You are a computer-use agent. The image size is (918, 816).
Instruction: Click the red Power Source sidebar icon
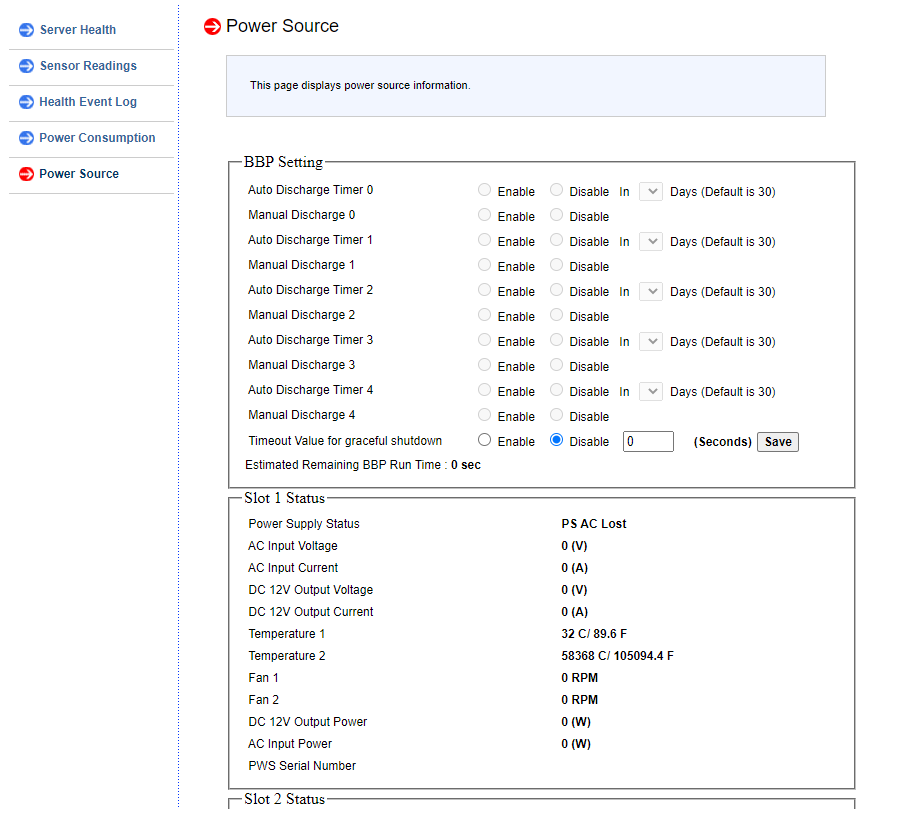26,174
